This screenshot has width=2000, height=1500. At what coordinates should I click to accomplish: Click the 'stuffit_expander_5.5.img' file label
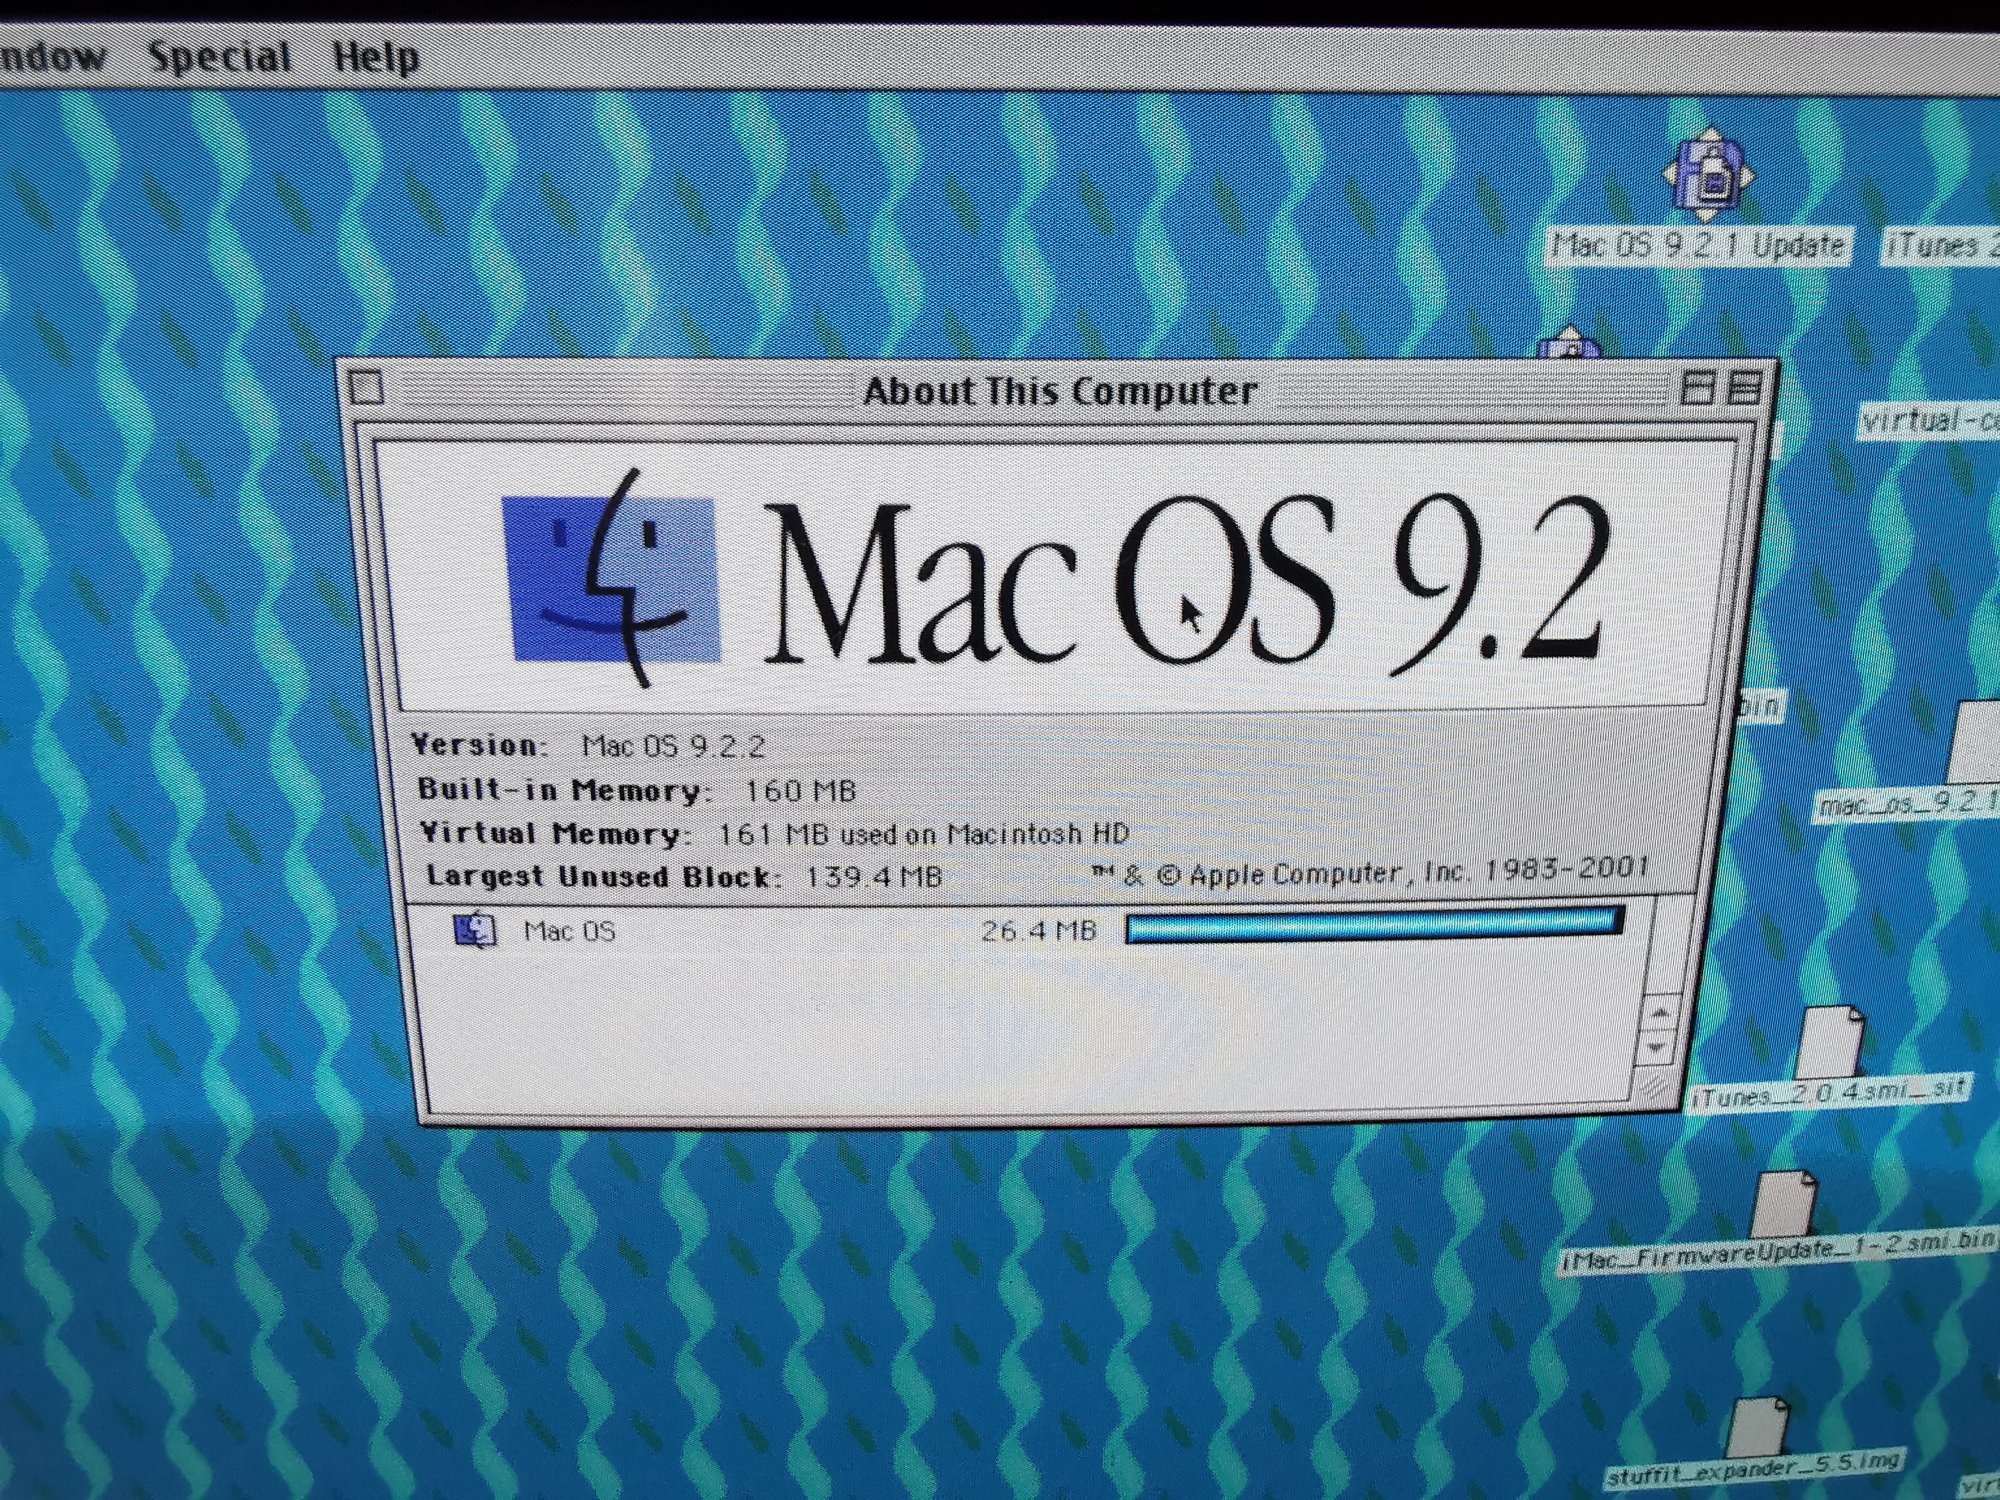pyautogui.click(x=1753, y=1468)
